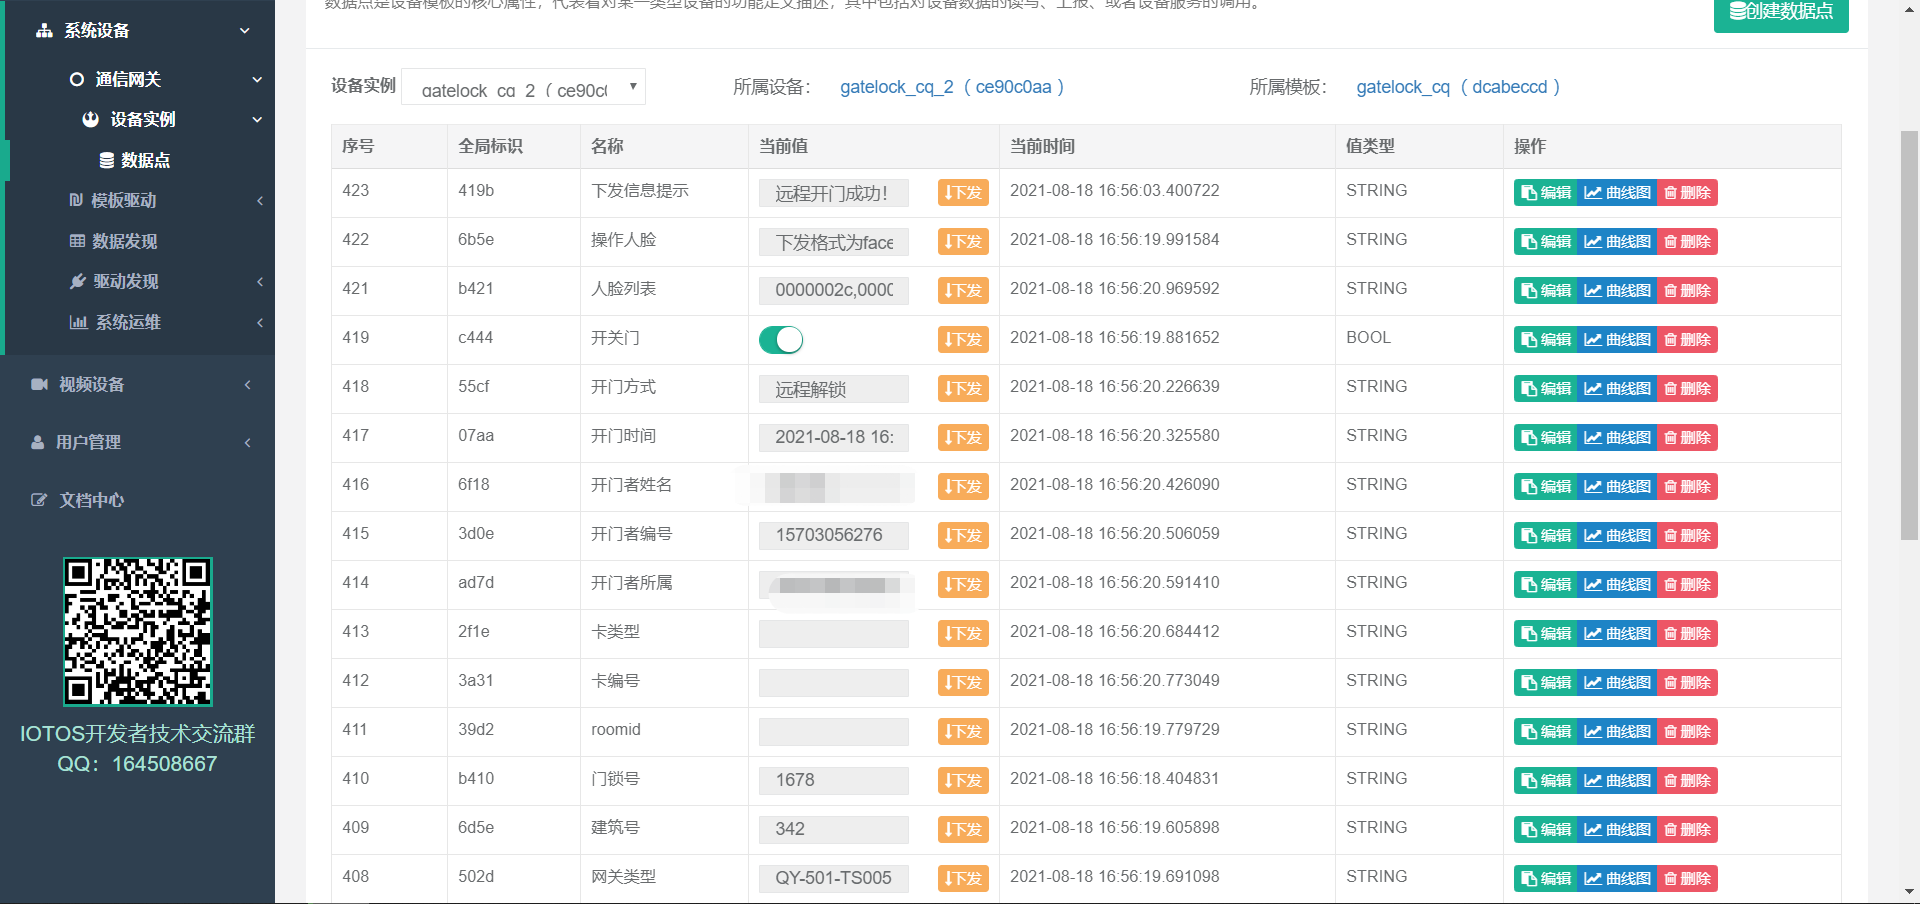
Task: Click 下发 for 下发信息提示 row
Action: [x=963, y=193]
